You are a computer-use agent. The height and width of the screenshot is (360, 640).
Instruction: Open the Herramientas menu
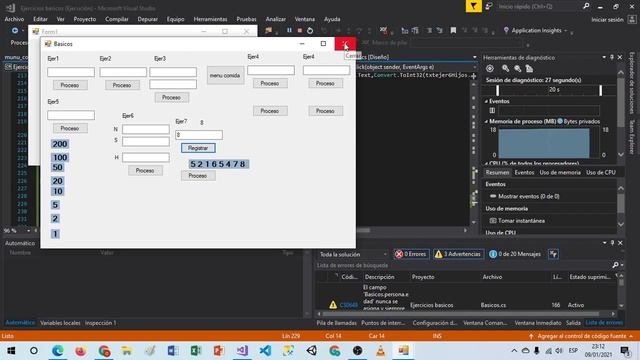tap(210, 19)
